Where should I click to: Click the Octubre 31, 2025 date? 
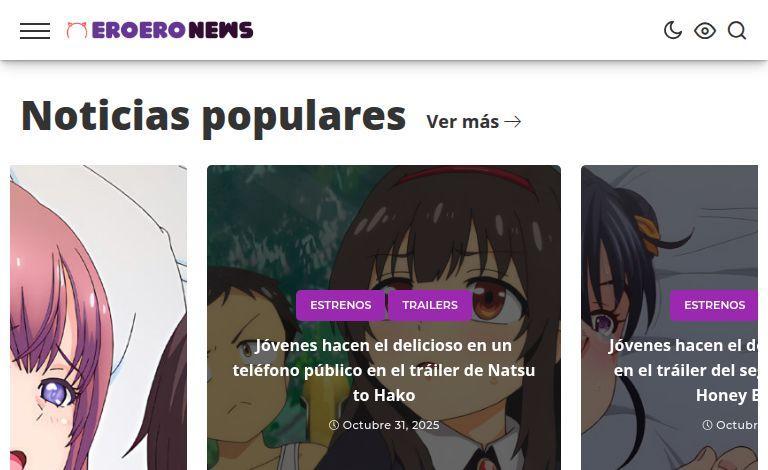pos(391,425)
